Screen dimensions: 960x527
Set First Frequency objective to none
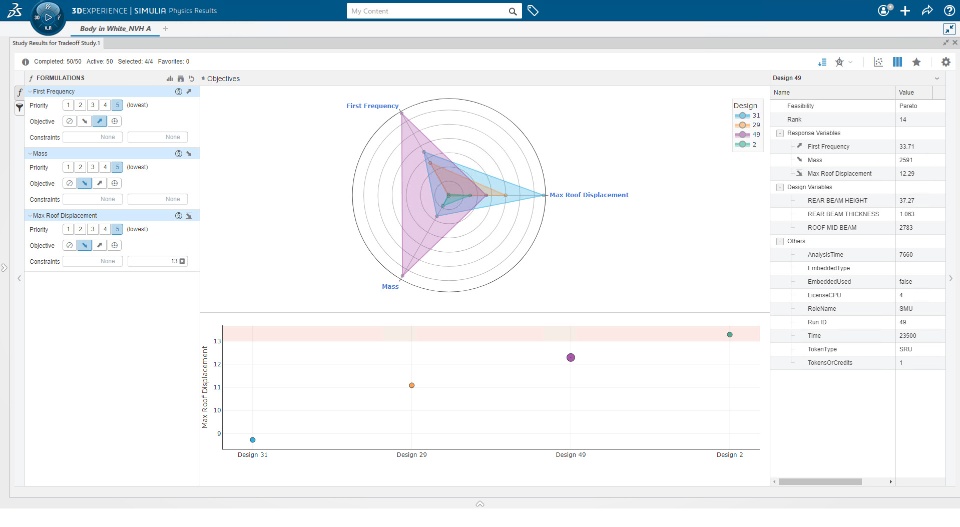point(70,121)
